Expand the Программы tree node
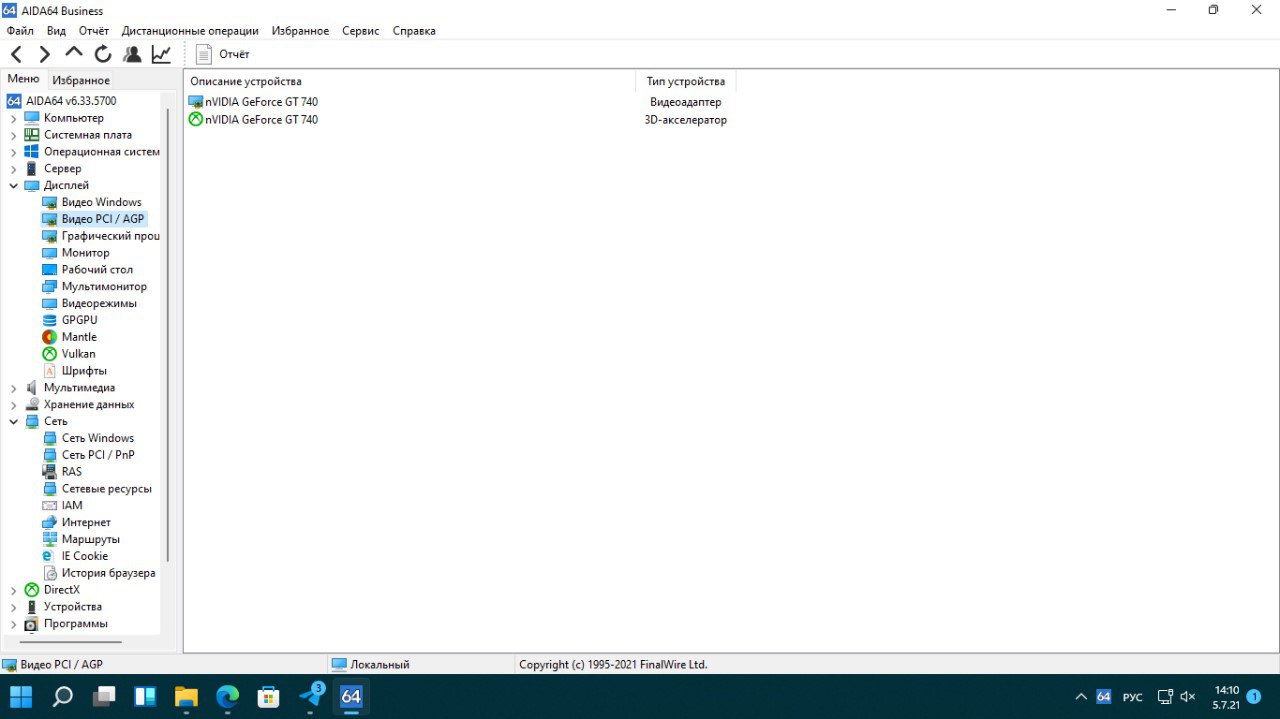Screen dimensions: 1280x719 13,624
